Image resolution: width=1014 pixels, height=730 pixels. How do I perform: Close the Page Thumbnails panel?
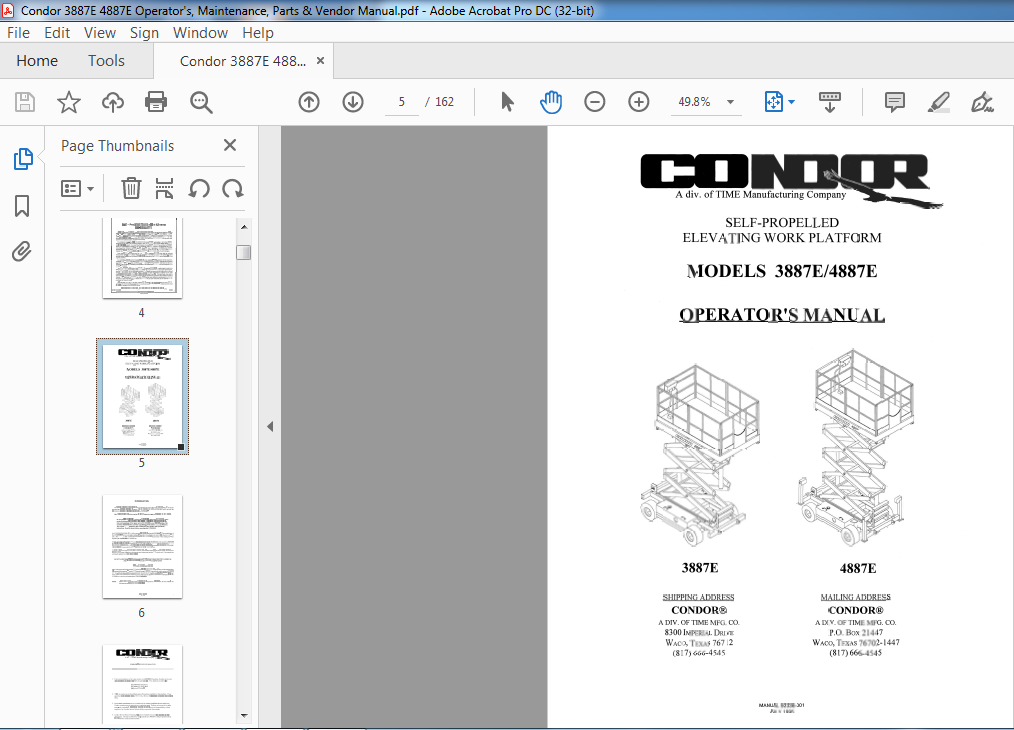pos(230,145)
